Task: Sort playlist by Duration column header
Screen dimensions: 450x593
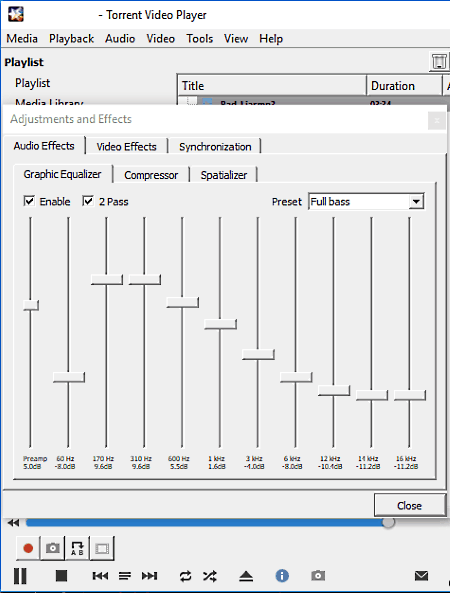Action: (x=404, y=85)
